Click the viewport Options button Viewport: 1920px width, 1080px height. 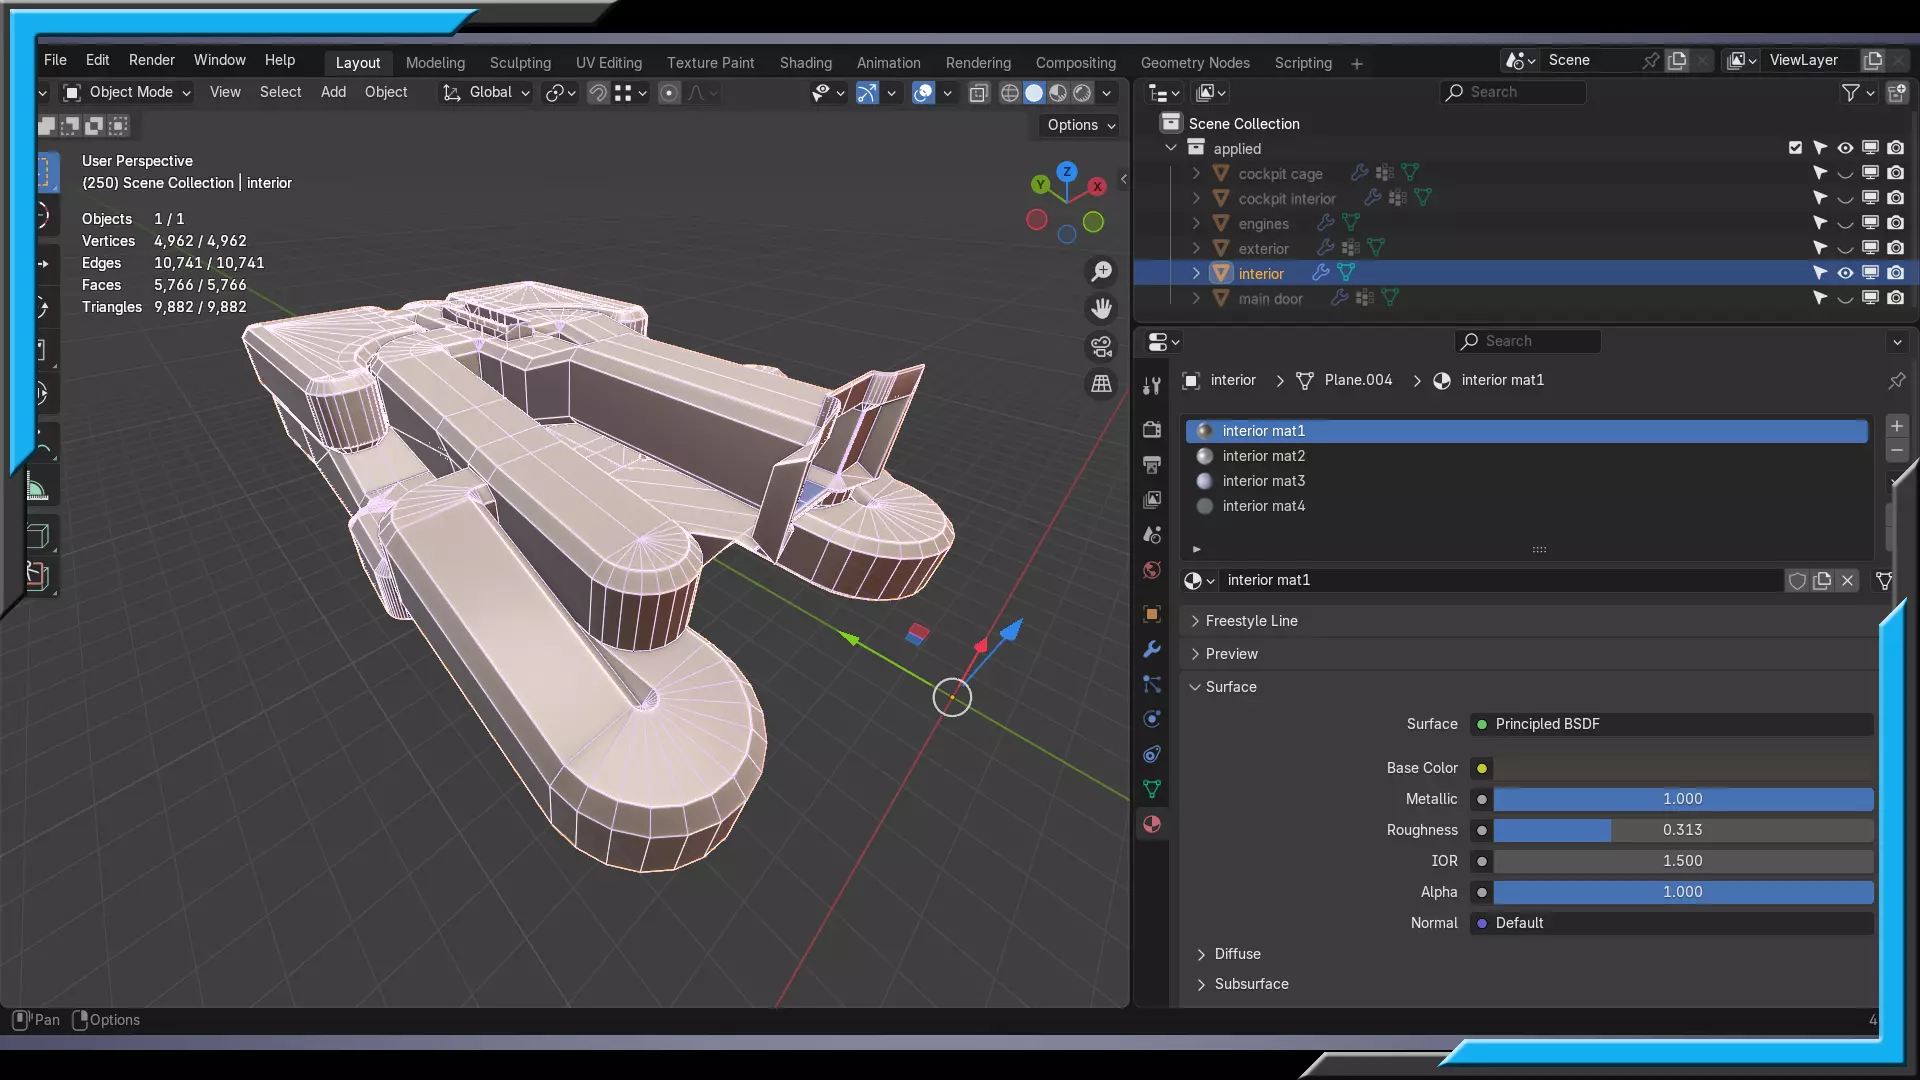pos(1081,125)
